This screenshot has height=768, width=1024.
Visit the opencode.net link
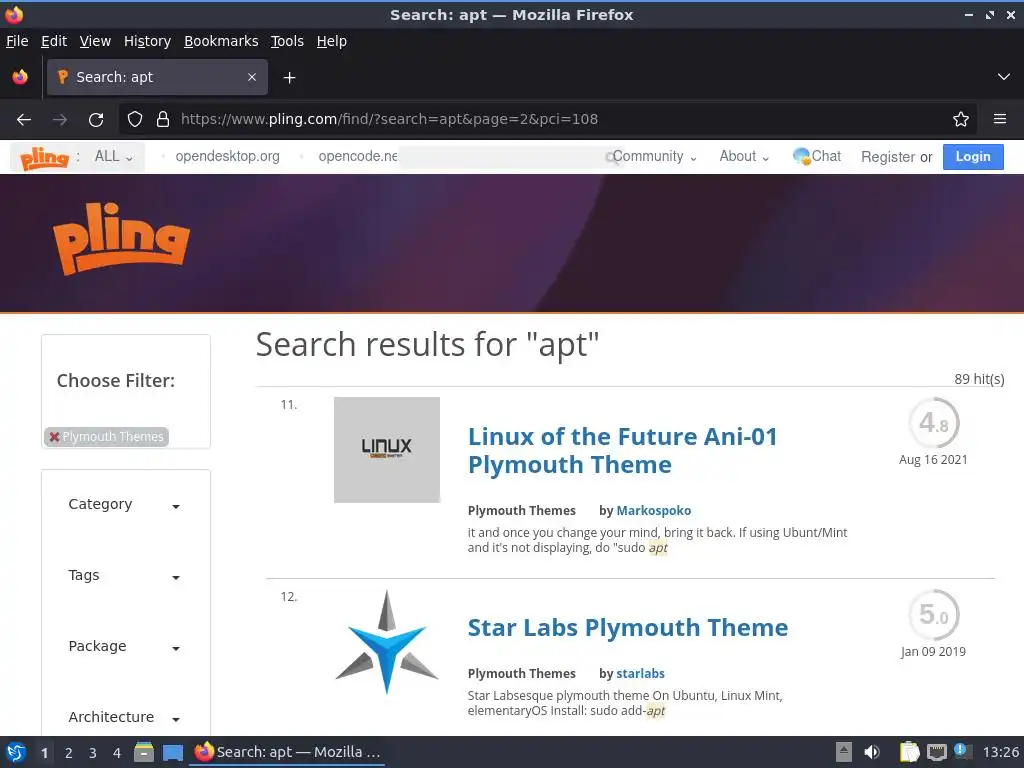coord(357,157)
